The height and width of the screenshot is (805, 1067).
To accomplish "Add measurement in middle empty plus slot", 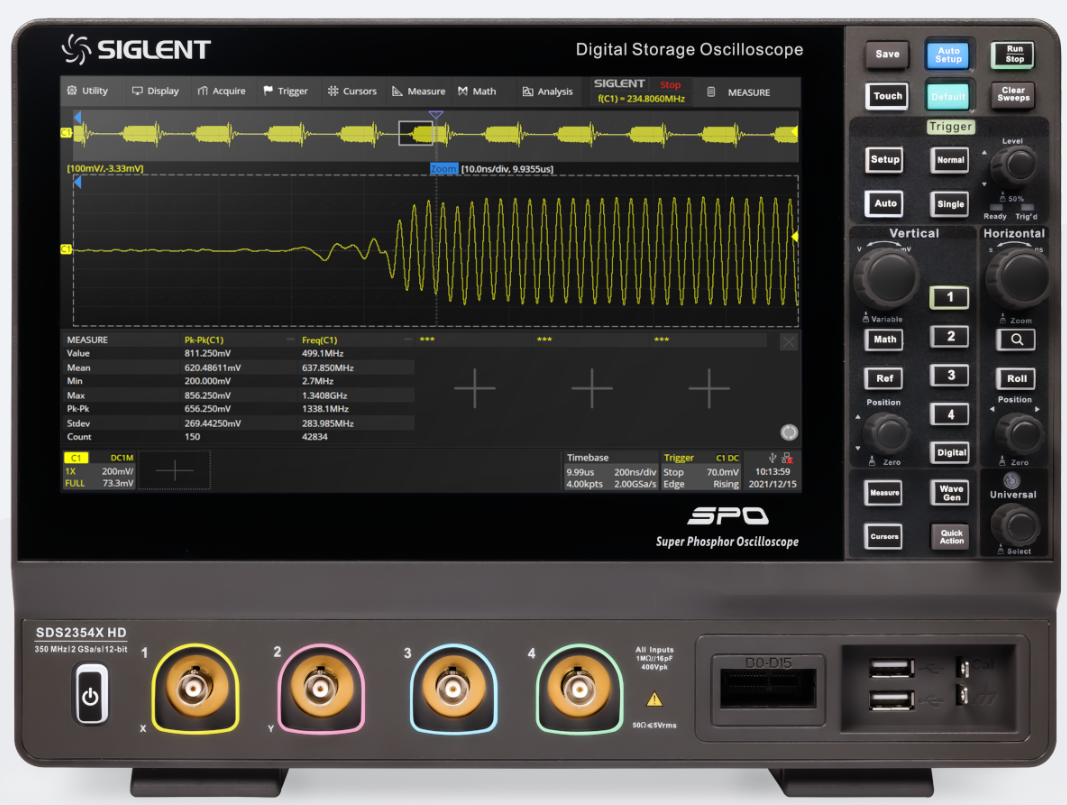I will point(592,389).
